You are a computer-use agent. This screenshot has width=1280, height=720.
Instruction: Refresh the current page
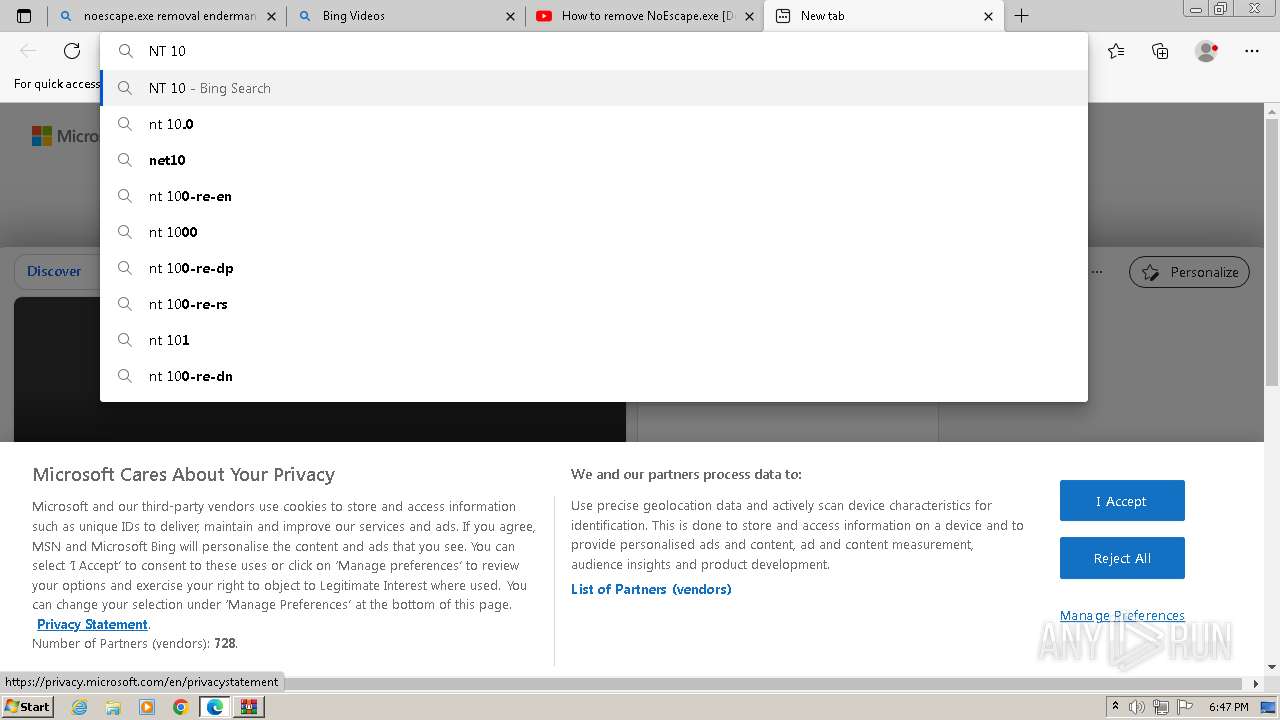click(x=72, y=51)
